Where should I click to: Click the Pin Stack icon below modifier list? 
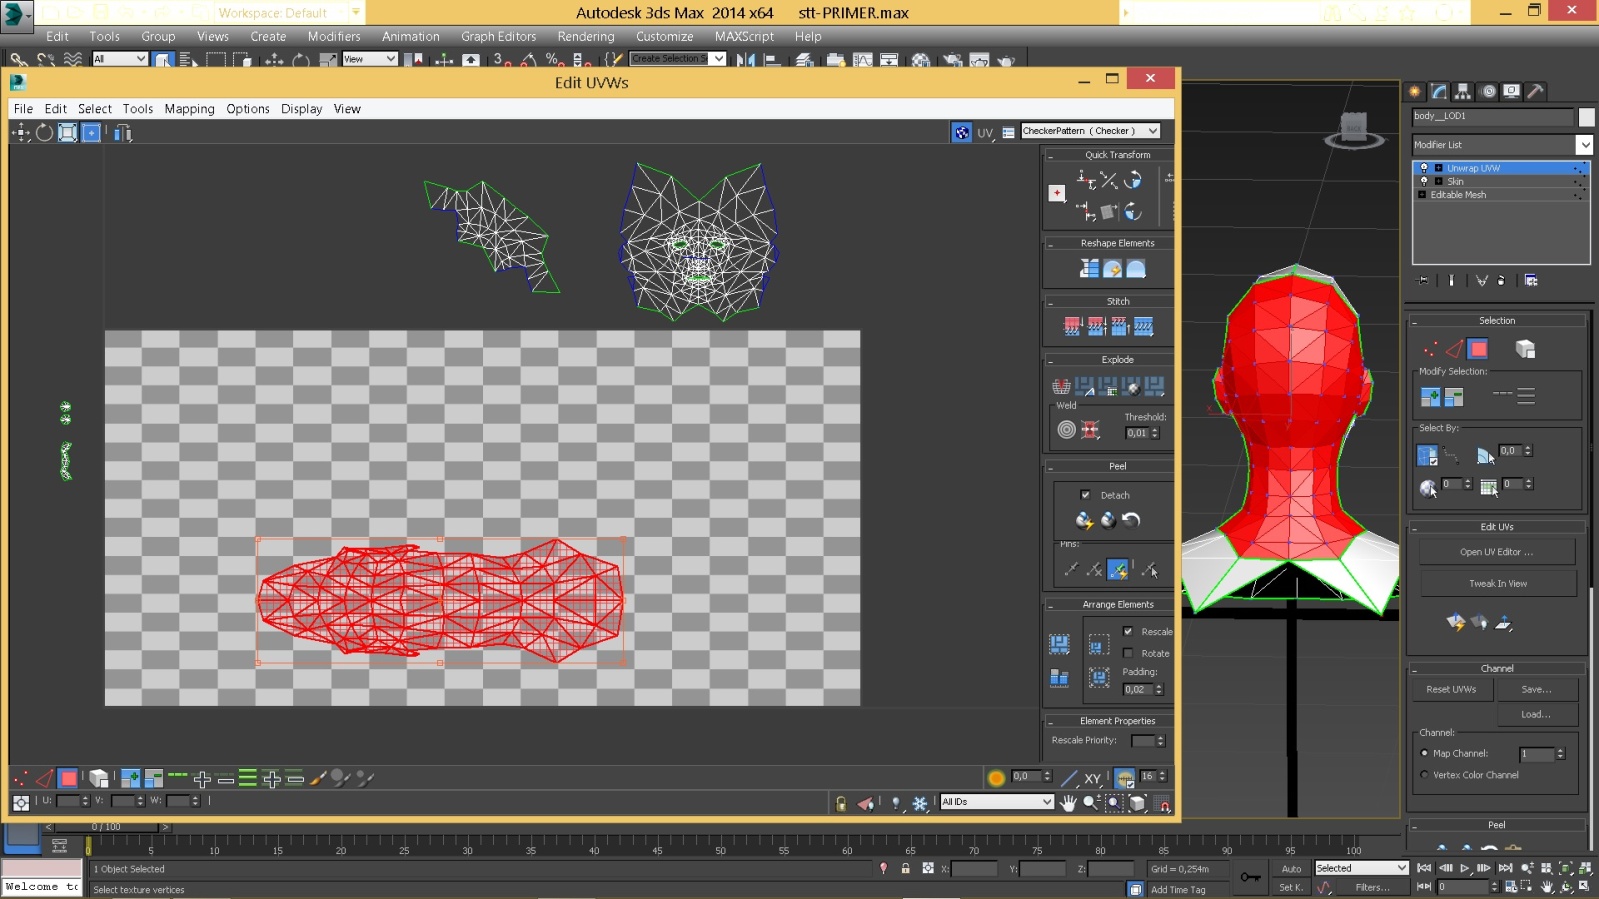tap(1424, 281)
